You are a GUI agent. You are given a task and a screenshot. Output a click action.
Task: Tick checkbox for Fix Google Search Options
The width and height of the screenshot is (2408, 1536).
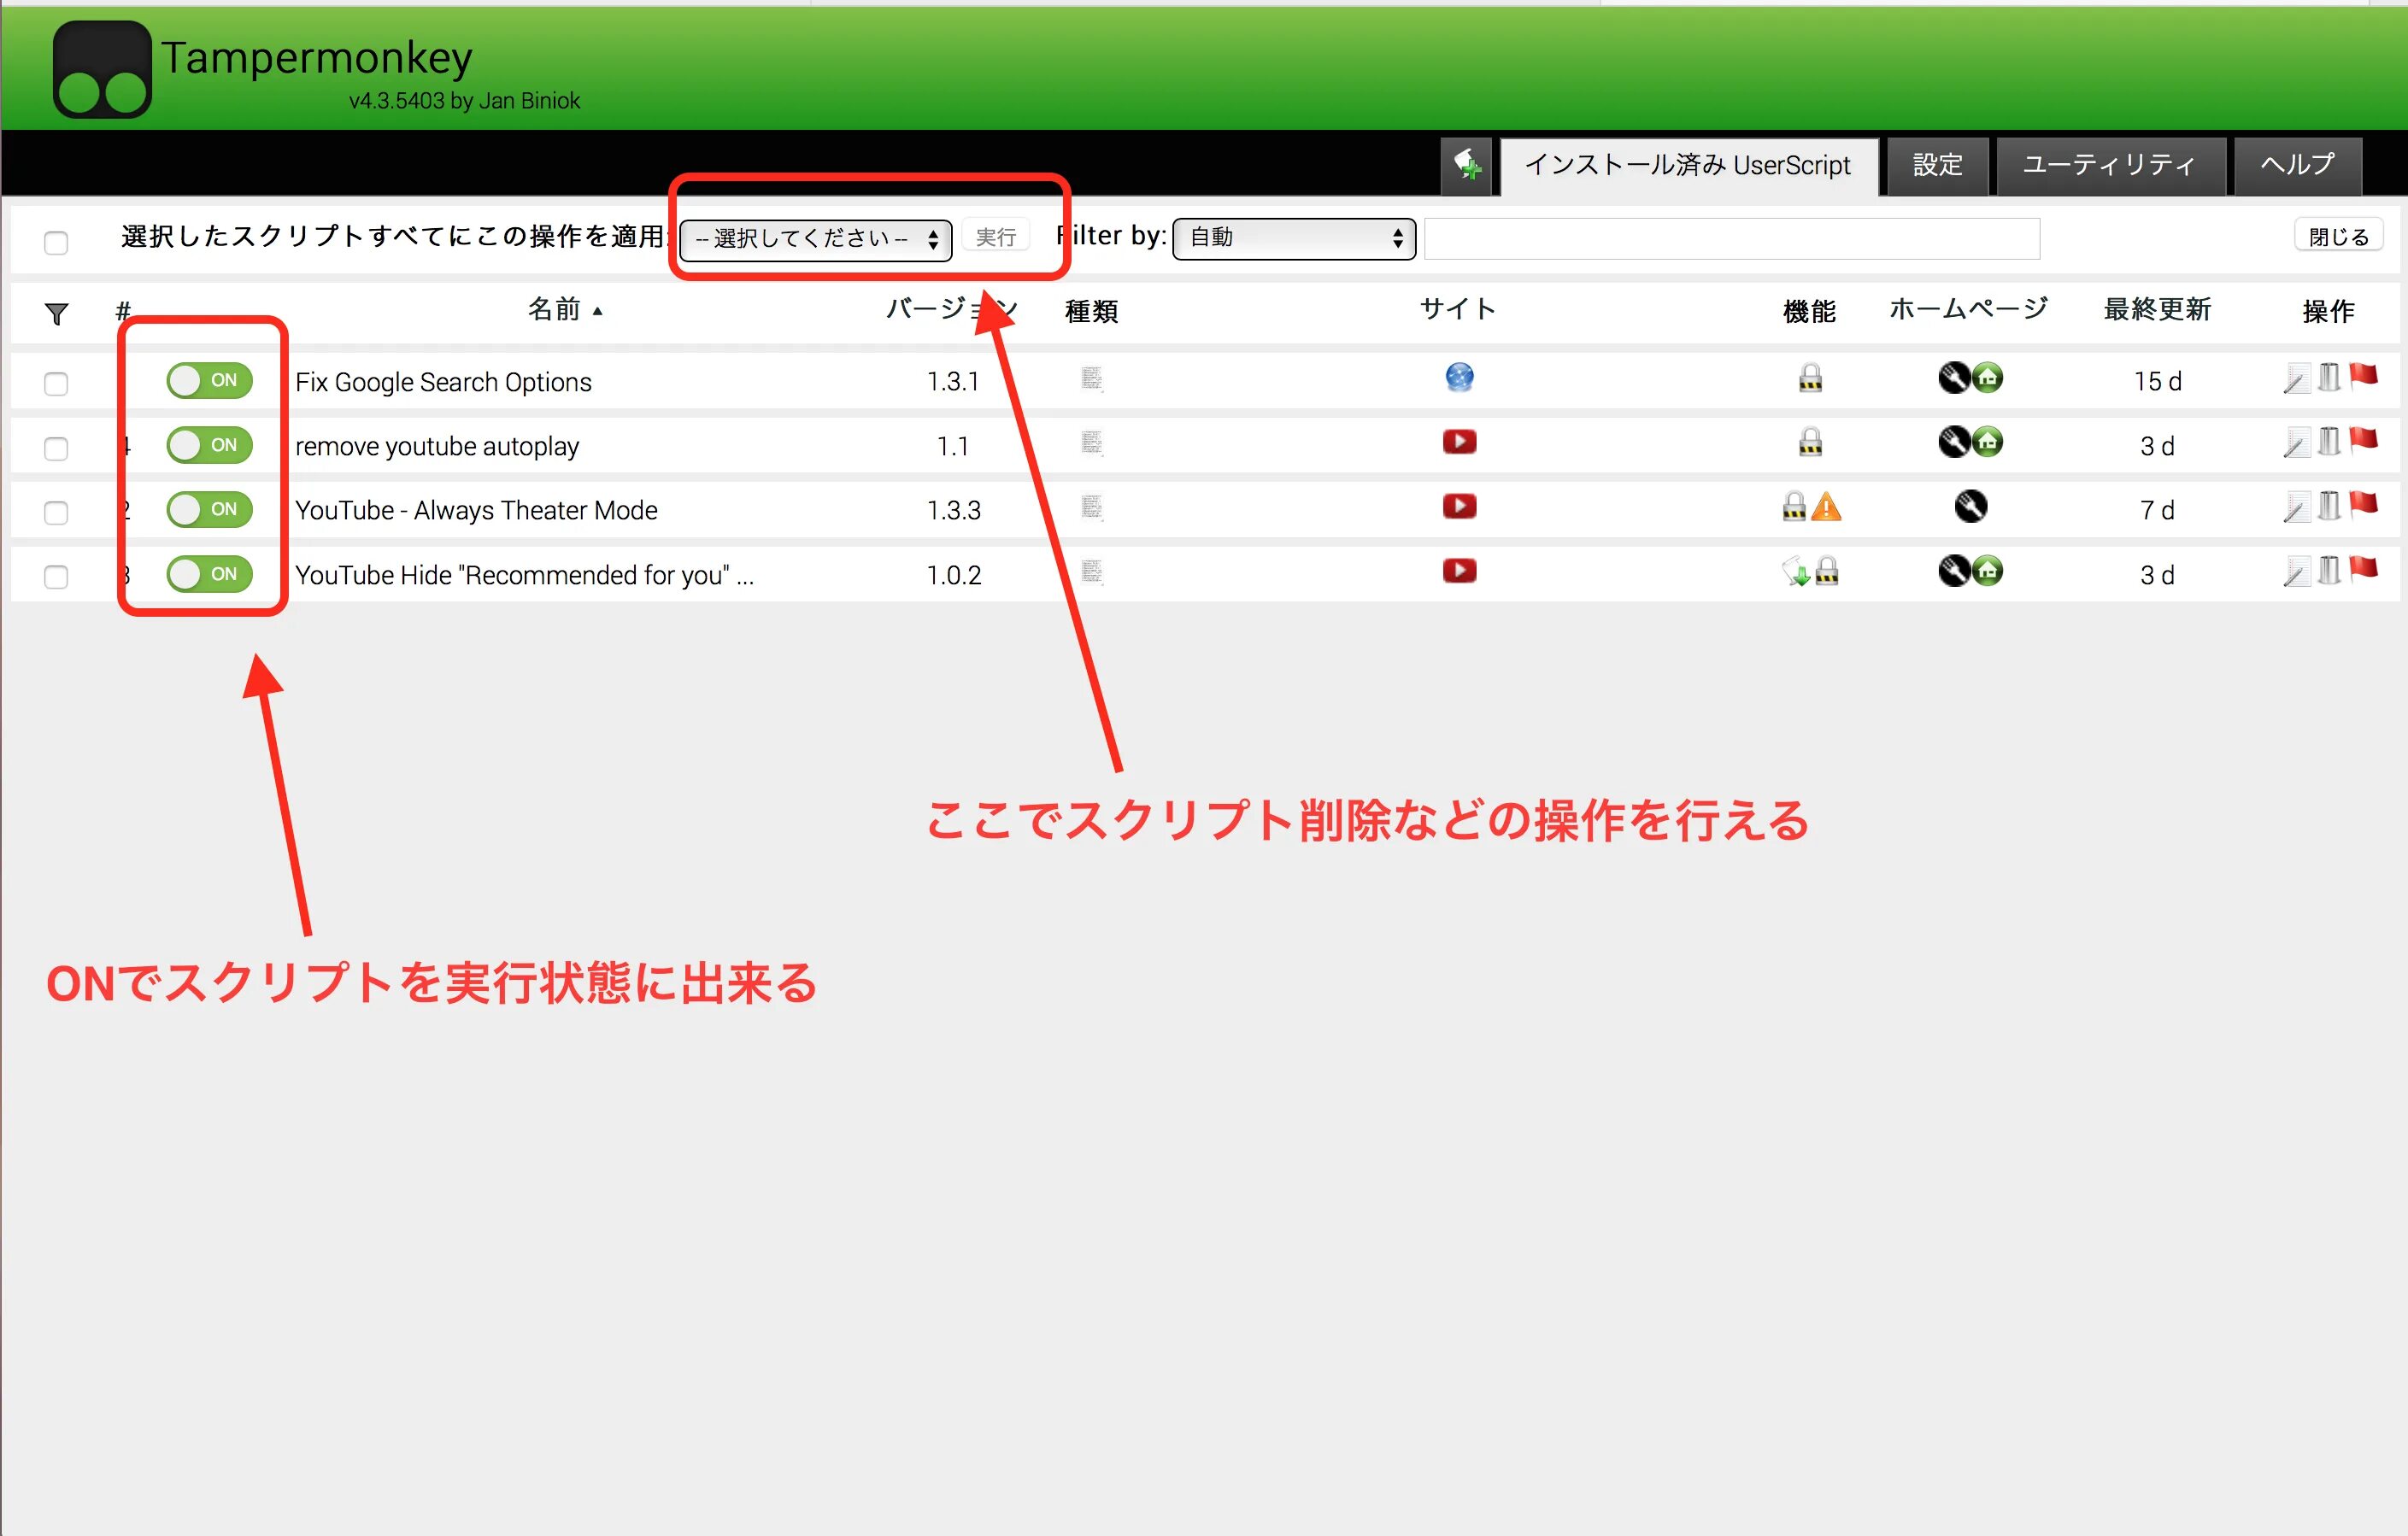56,384
